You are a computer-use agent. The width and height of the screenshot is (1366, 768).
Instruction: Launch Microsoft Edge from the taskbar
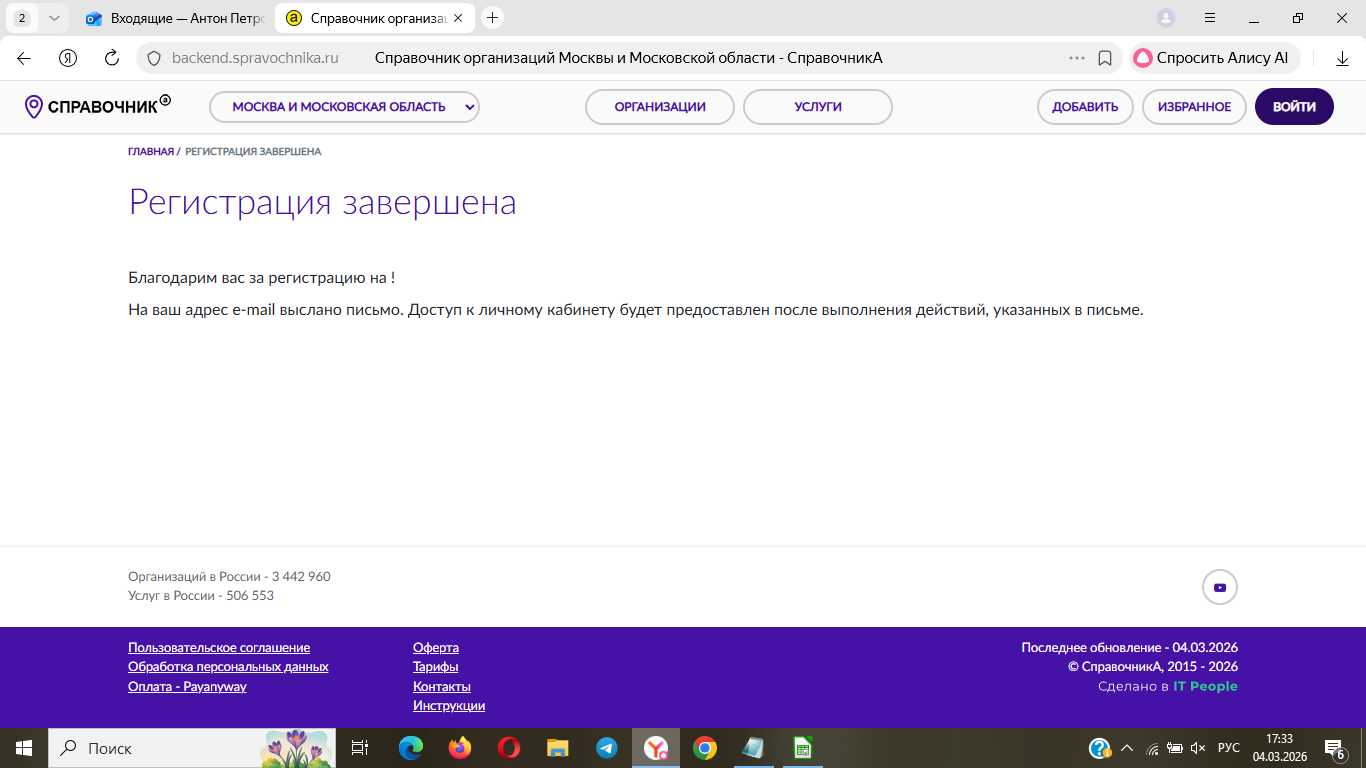411,748
